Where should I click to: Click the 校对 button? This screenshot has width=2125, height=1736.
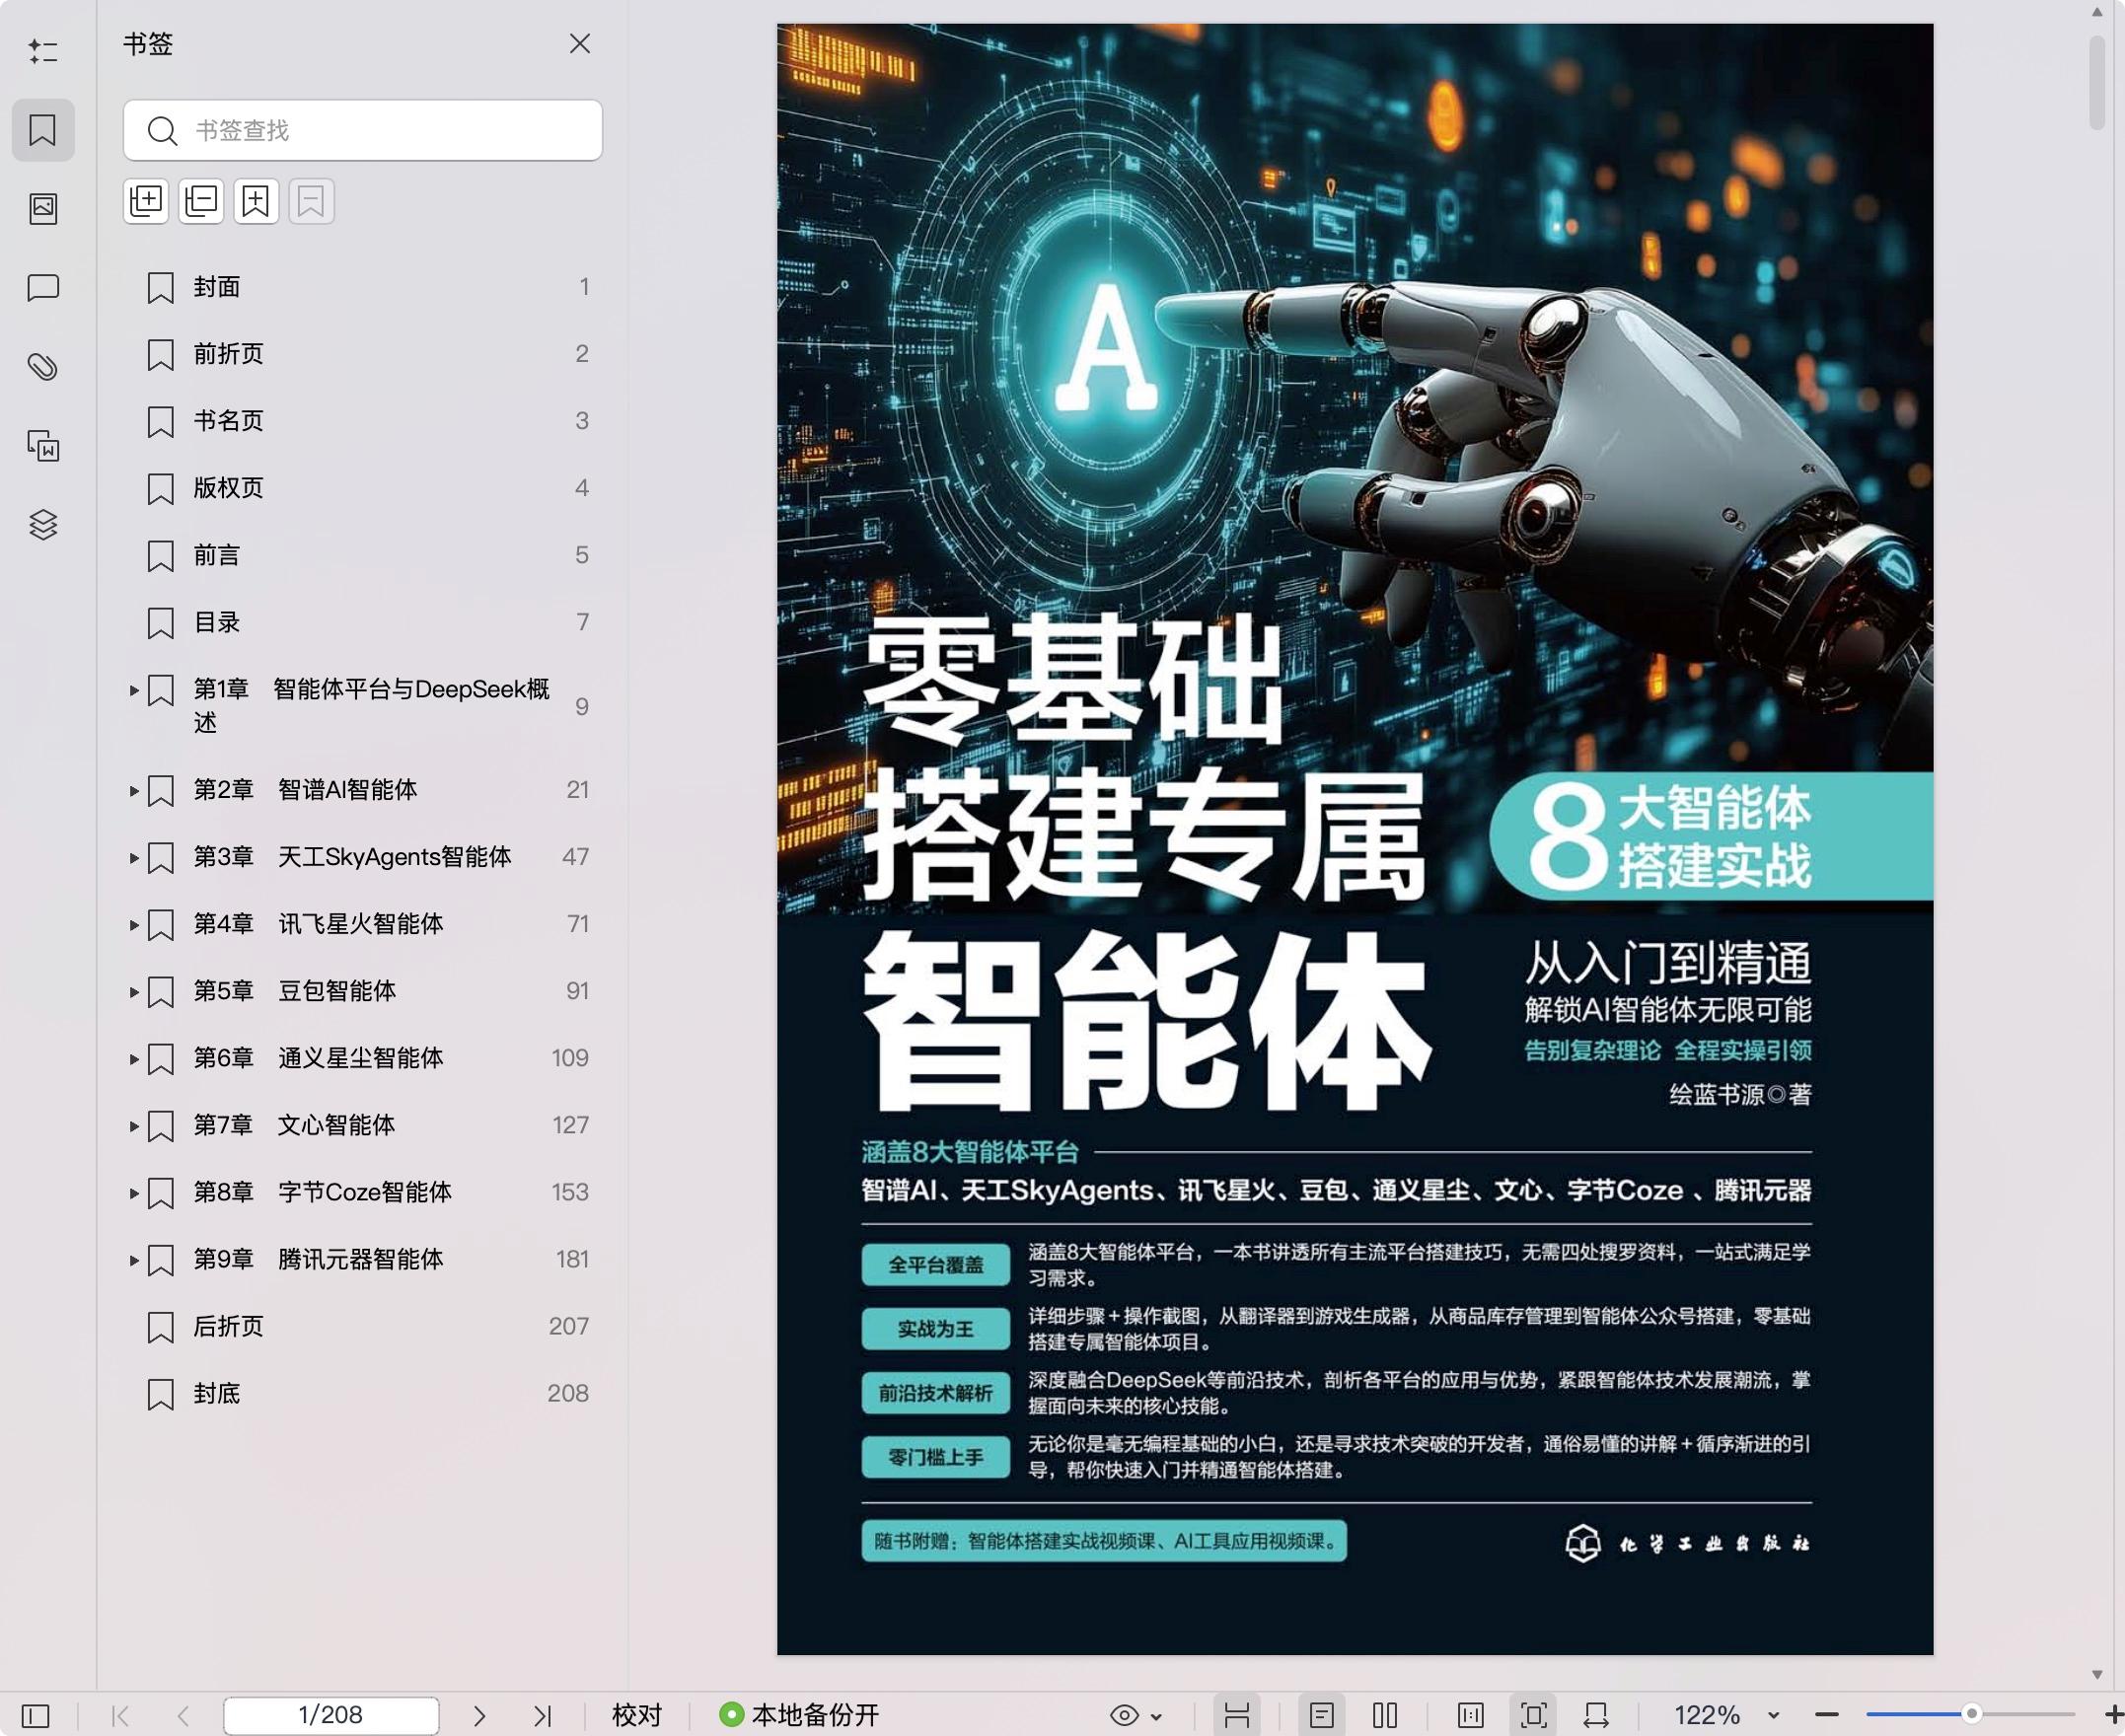click(637, 1716)
